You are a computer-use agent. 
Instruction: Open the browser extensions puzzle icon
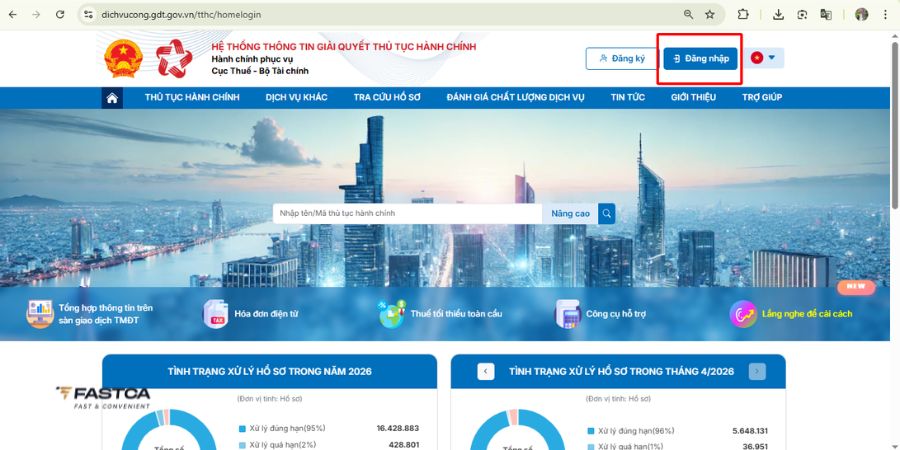pos(743,14)
